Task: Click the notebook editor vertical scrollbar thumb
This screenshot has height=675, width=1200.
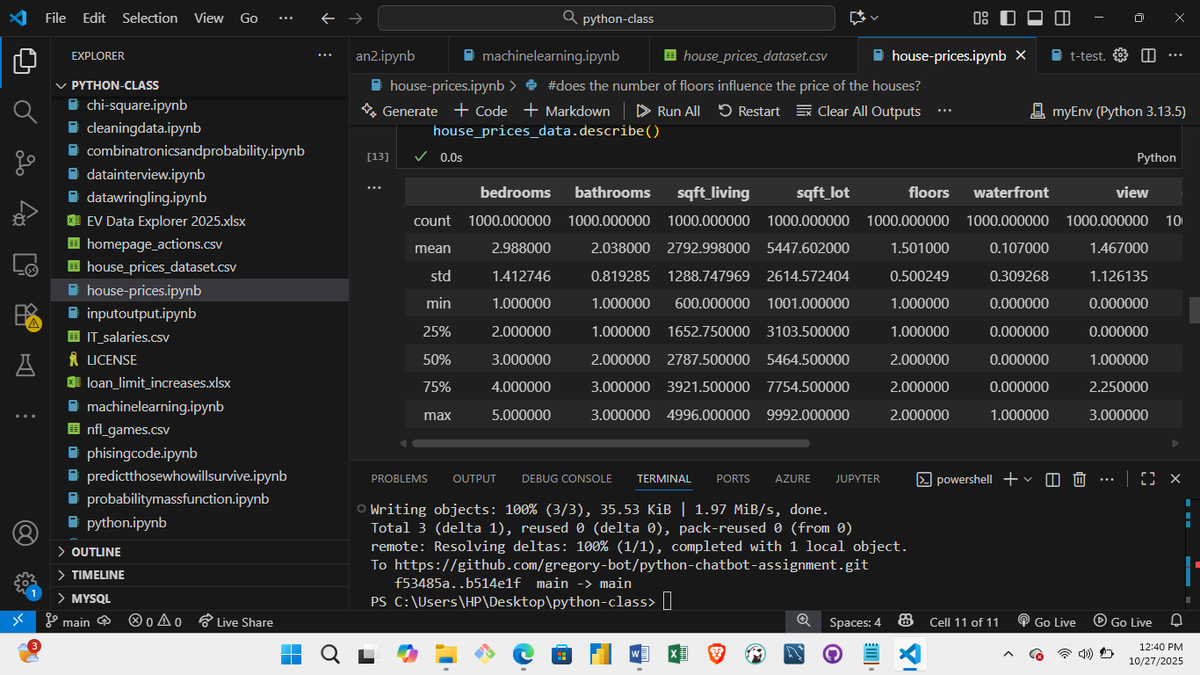Action: pos(1194,310)
